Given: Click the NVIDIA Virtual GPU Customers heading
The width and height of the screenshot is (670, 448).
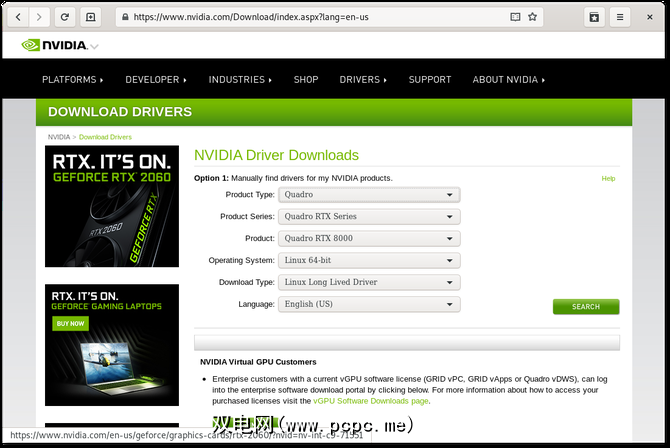Looking at the screenshot, I should tap(258, 362).
